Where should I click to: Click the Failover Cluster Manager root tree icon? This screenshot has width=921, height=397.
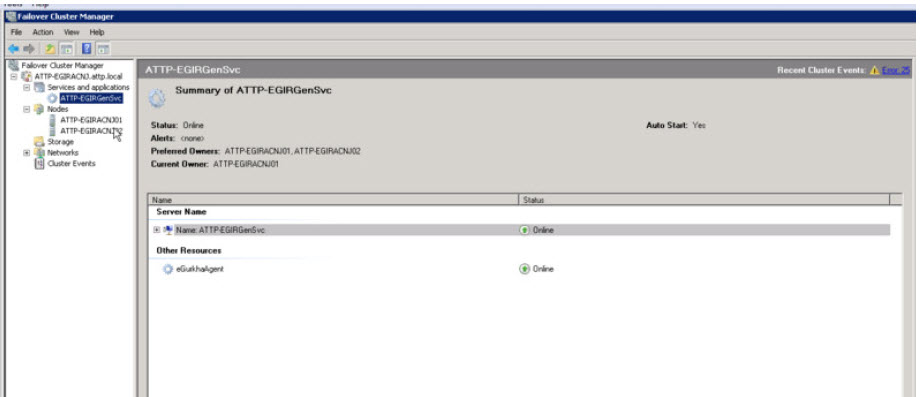14,65
